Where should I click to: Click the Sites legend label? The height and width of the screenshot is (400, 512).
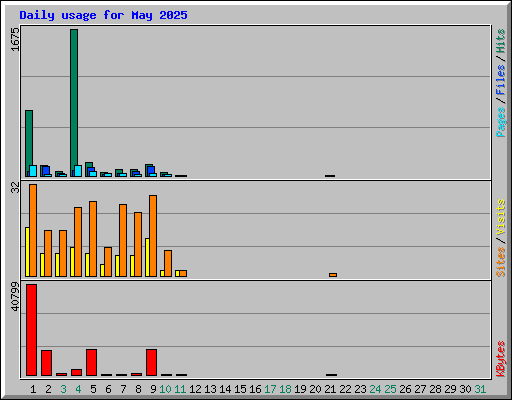pyautogui.click(x=500, y=262)
